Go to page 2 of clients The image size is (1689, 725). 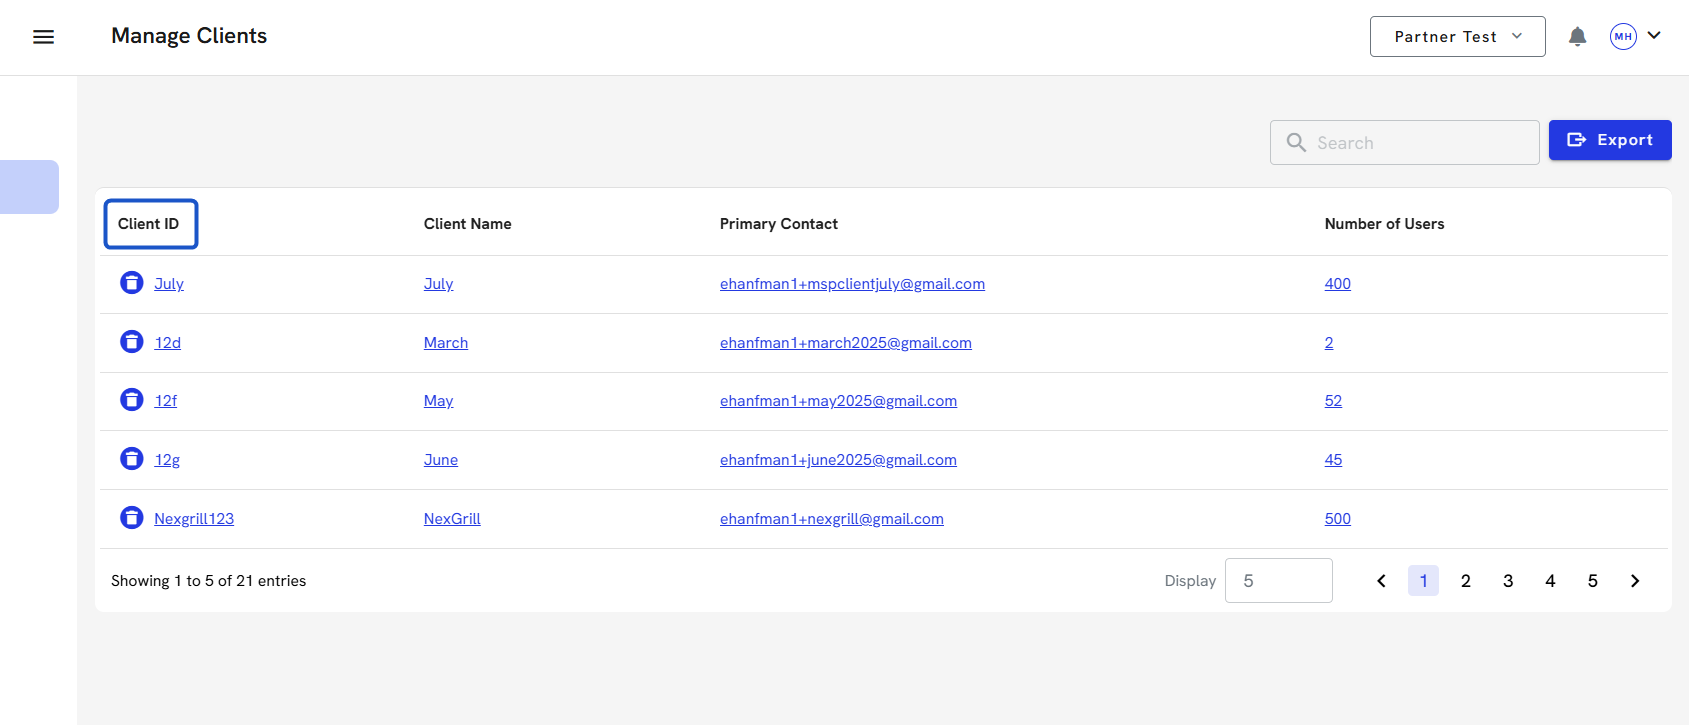click(1465, 581)
